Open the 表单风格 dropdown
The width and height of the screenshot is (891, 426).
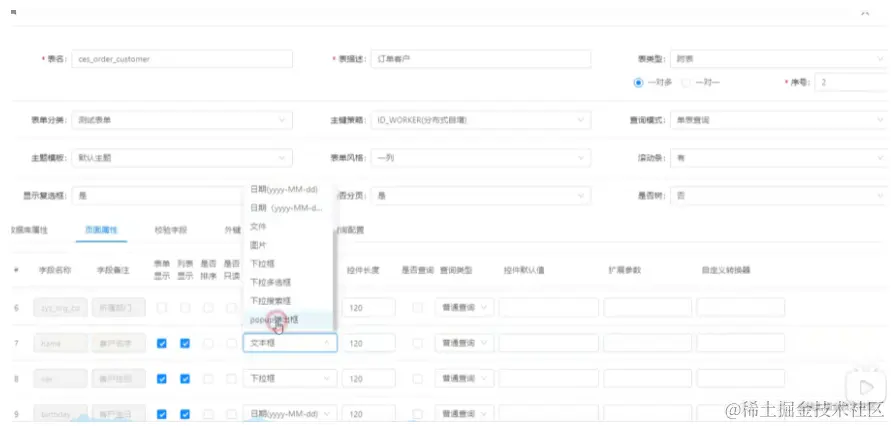click(x=481, y=157)
